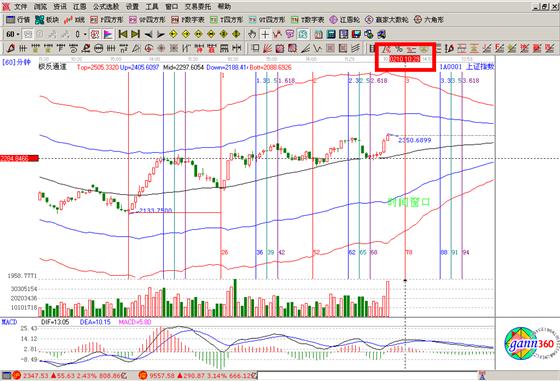Toggle the crosshair cursor button
The height and width of the screenshot is (381, 560).
(265, 34)
